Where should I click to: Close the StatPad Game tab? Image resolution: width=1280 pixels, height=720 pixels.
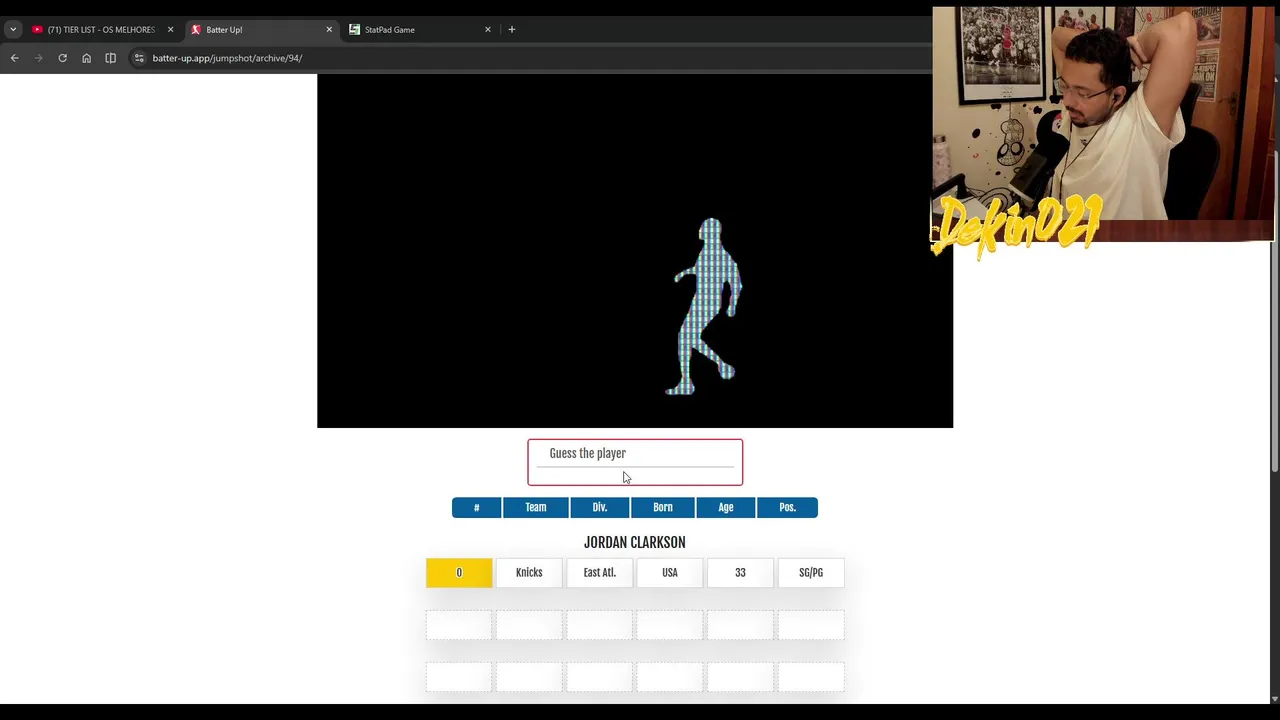[488, 30]
